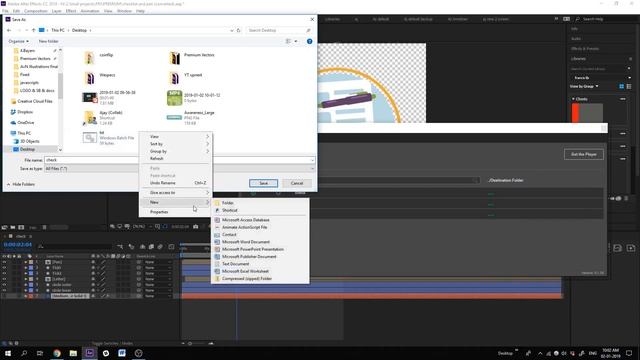Image resolution: width=640 pixels, height=360 pixels.
Task: Toggle visibility eye of layer 6 circle
Action: coord(4,290)
